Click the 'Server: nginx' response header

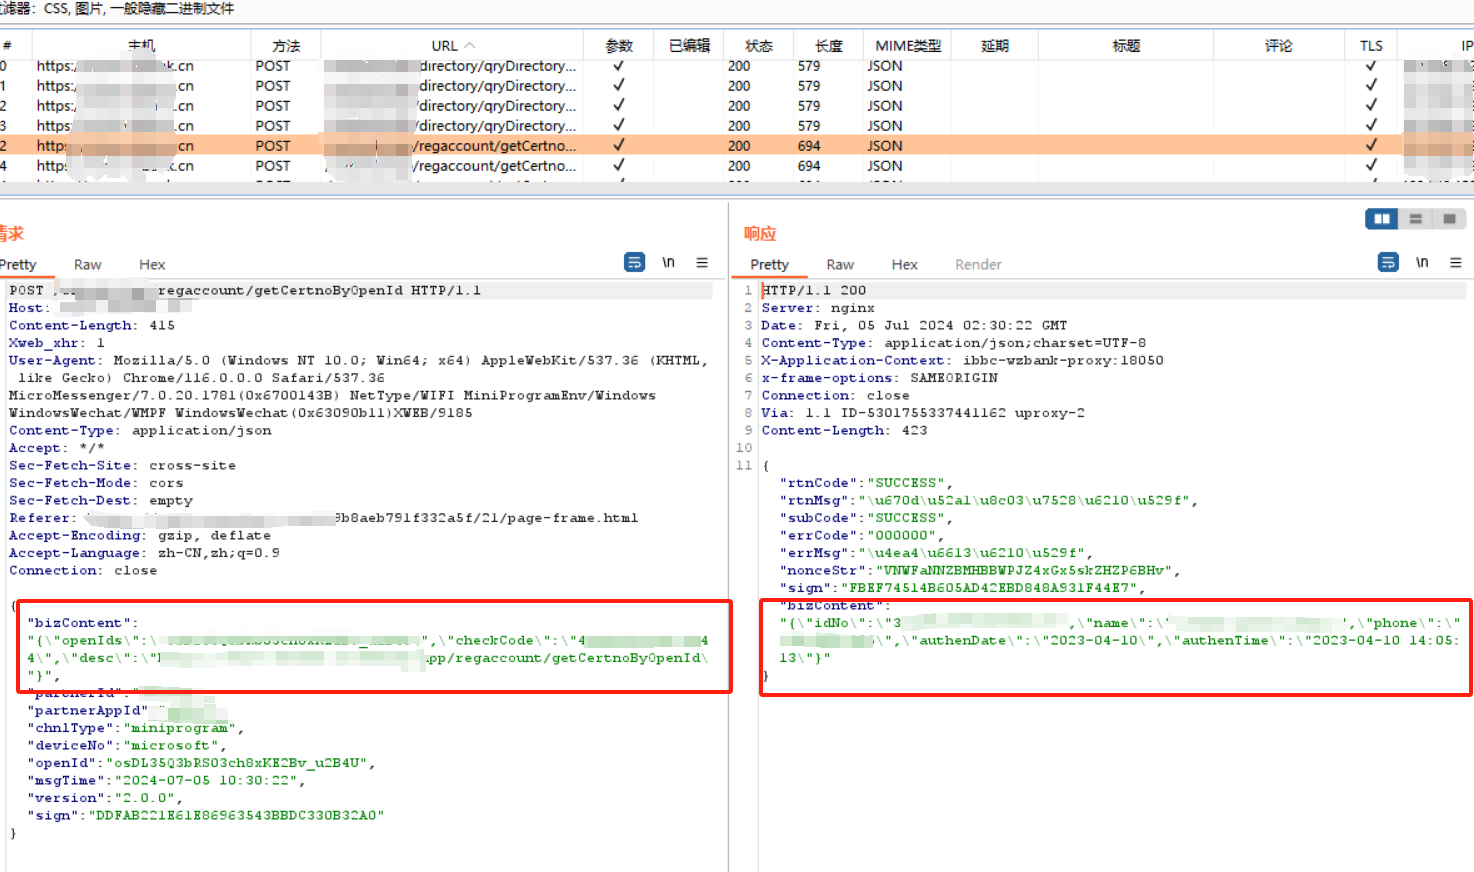[x=818, y=308]
